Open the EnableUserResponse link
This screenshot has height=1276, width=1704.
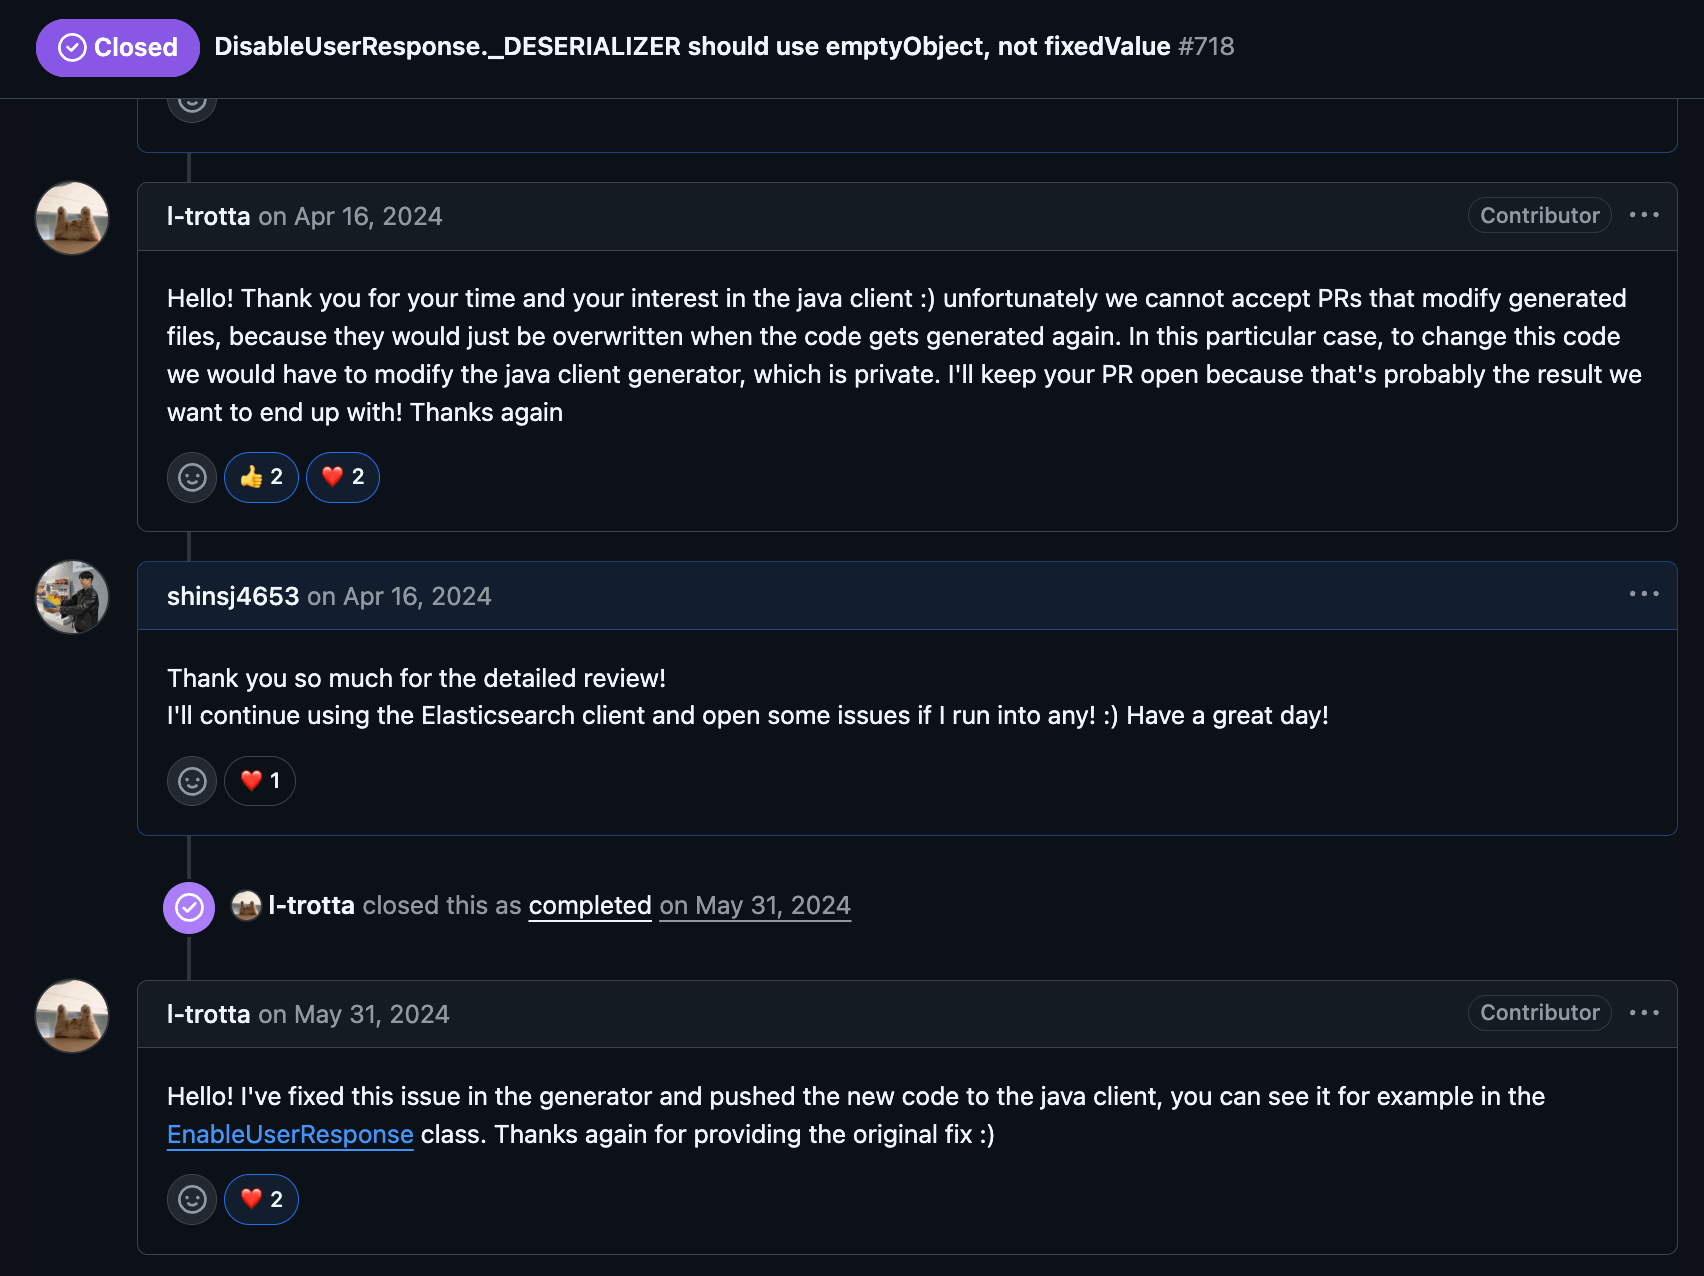[x=290, y=1135]
